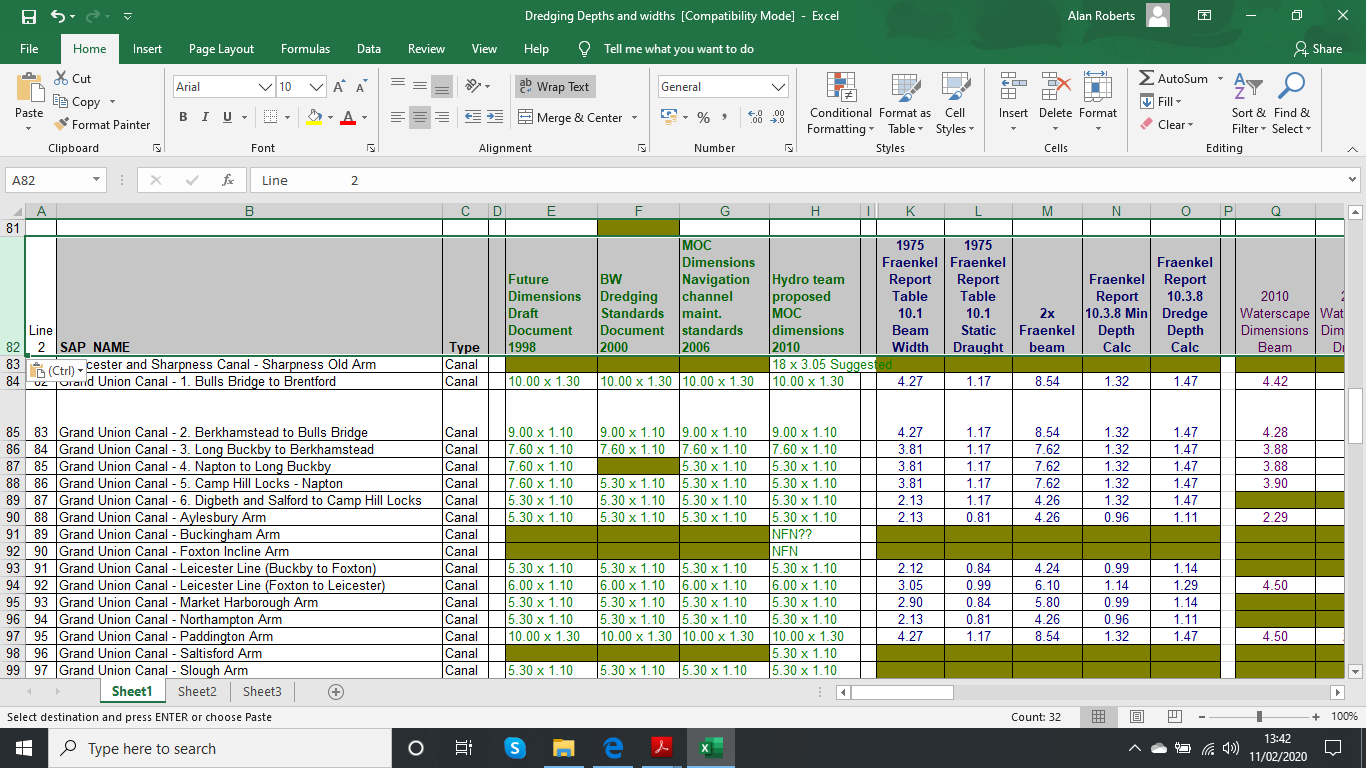
Task: Open borders dropdown arrow
Action: (x=285, y=117)
